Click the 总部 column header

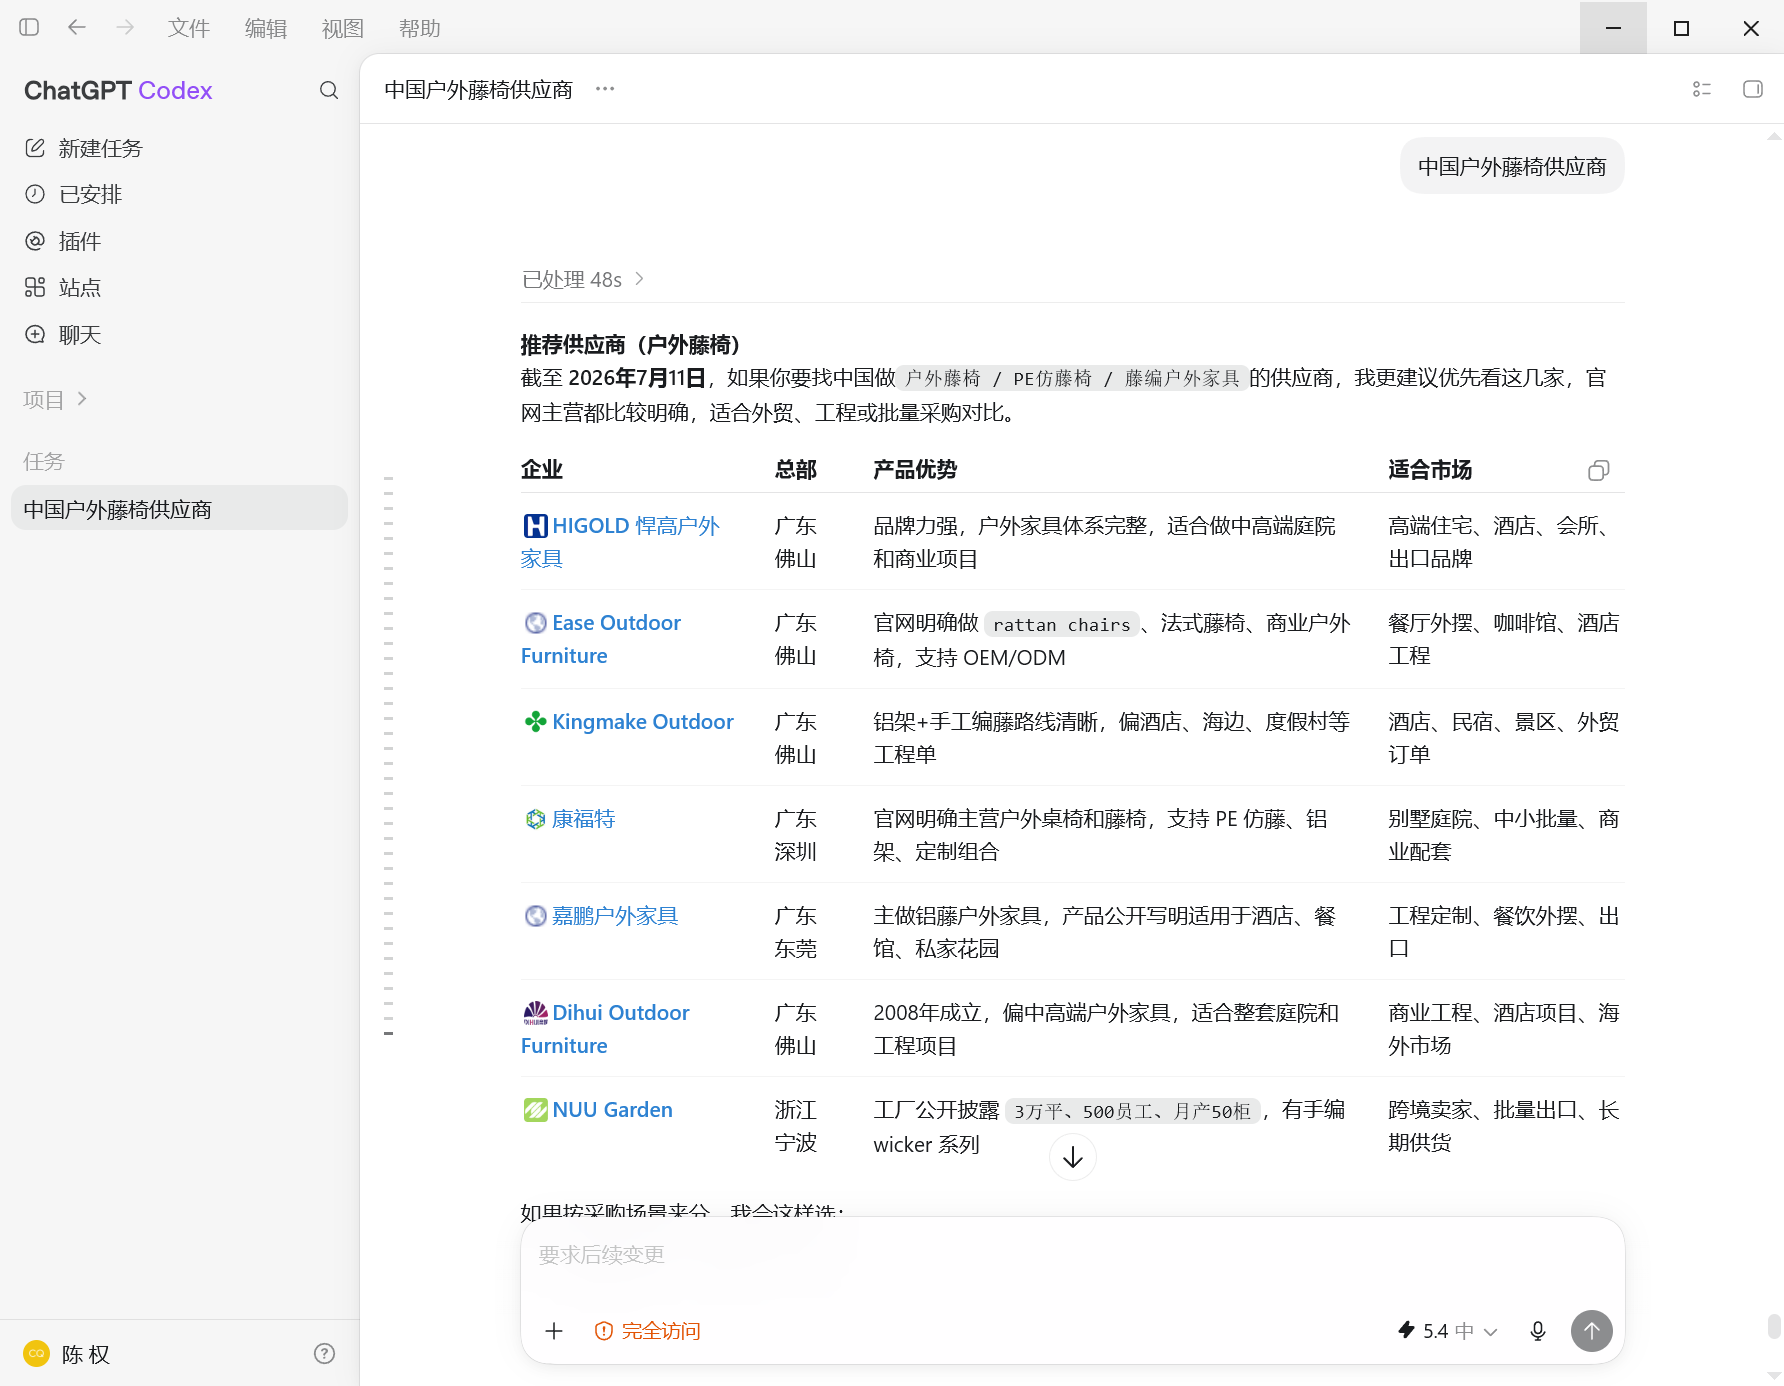[x=796, y=469]
